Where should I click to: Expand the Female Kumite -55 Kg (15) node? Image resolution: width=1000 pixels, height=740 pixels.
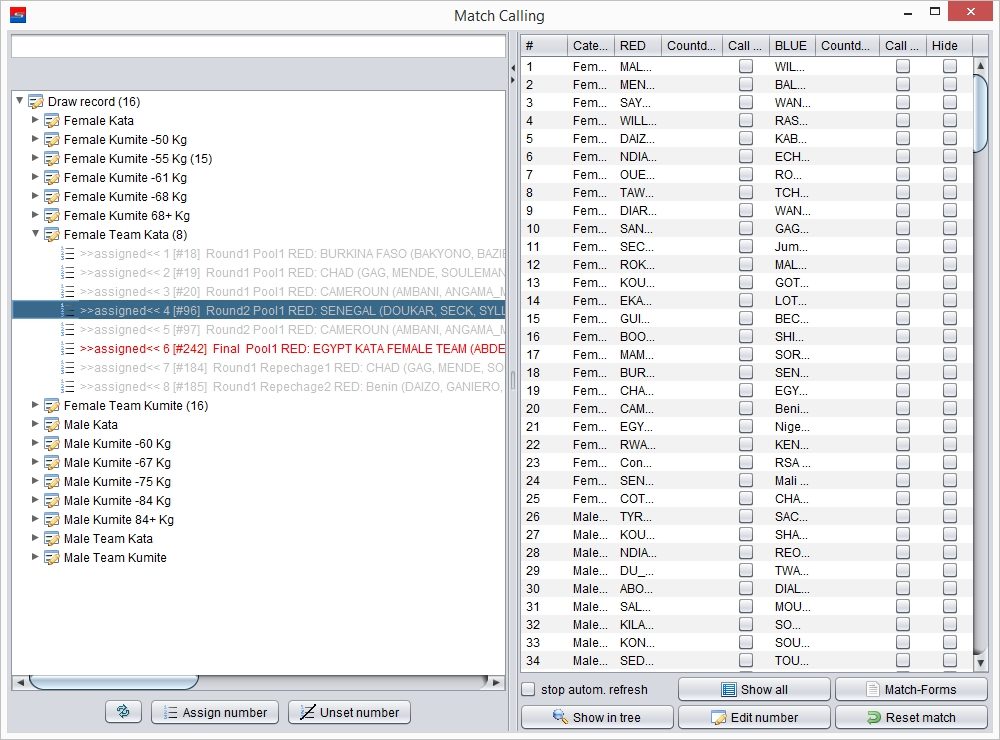point(35,158)
